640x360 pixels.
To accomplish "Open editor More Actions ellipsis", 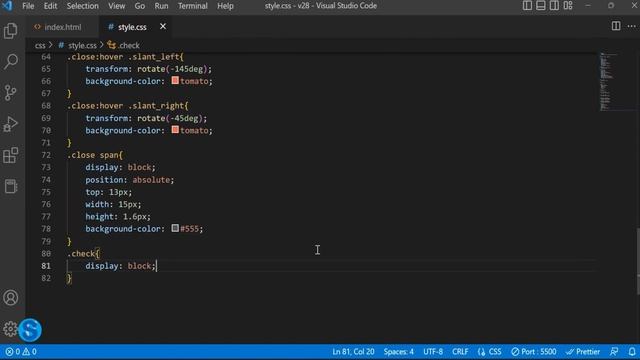I will click(631, 26).
